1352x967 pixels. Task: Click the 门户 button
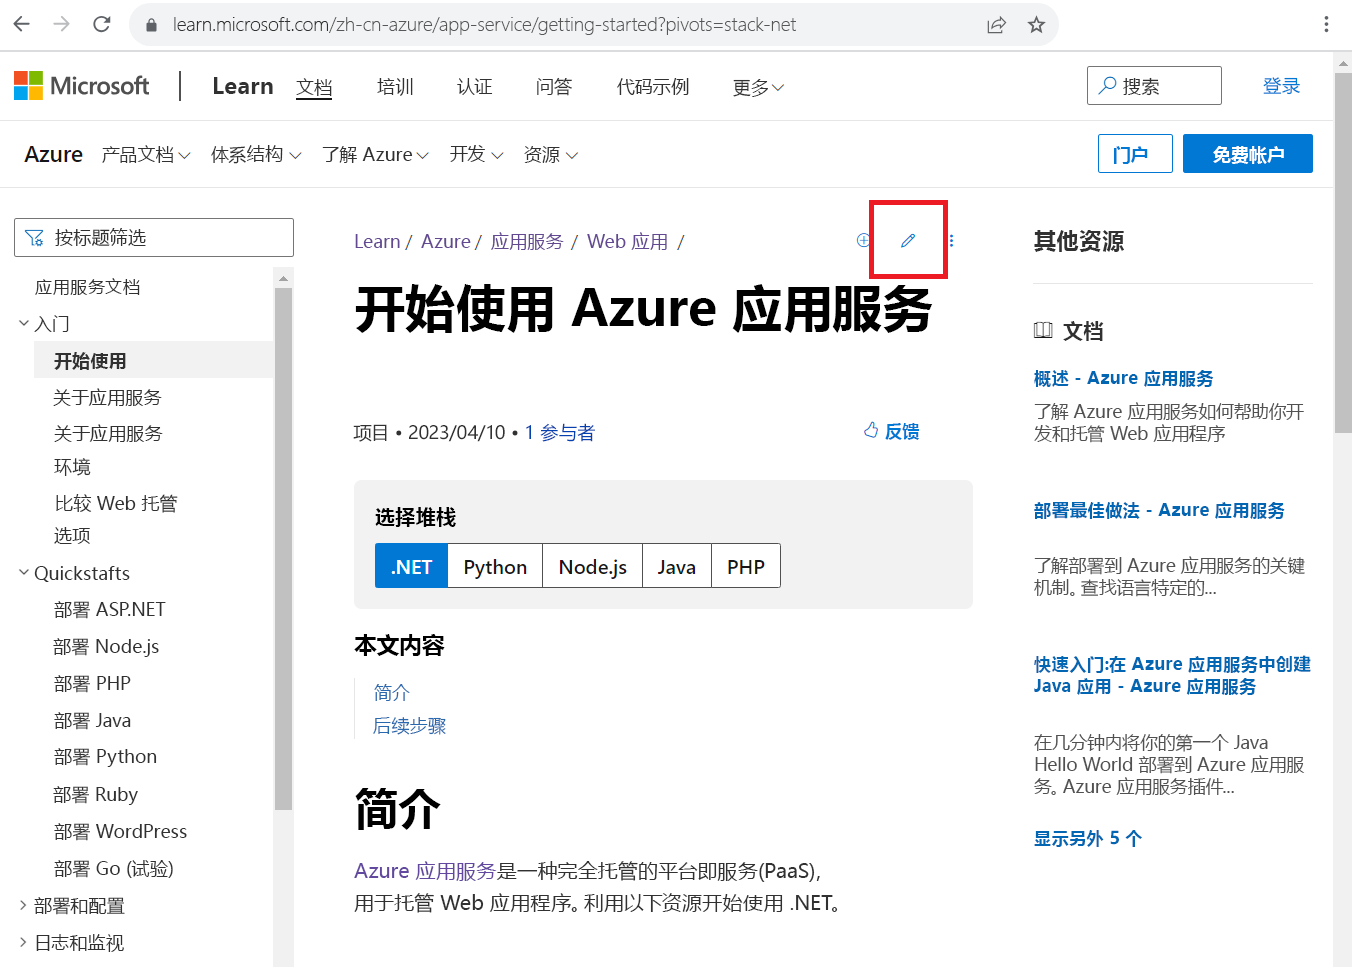point(1135,154)
